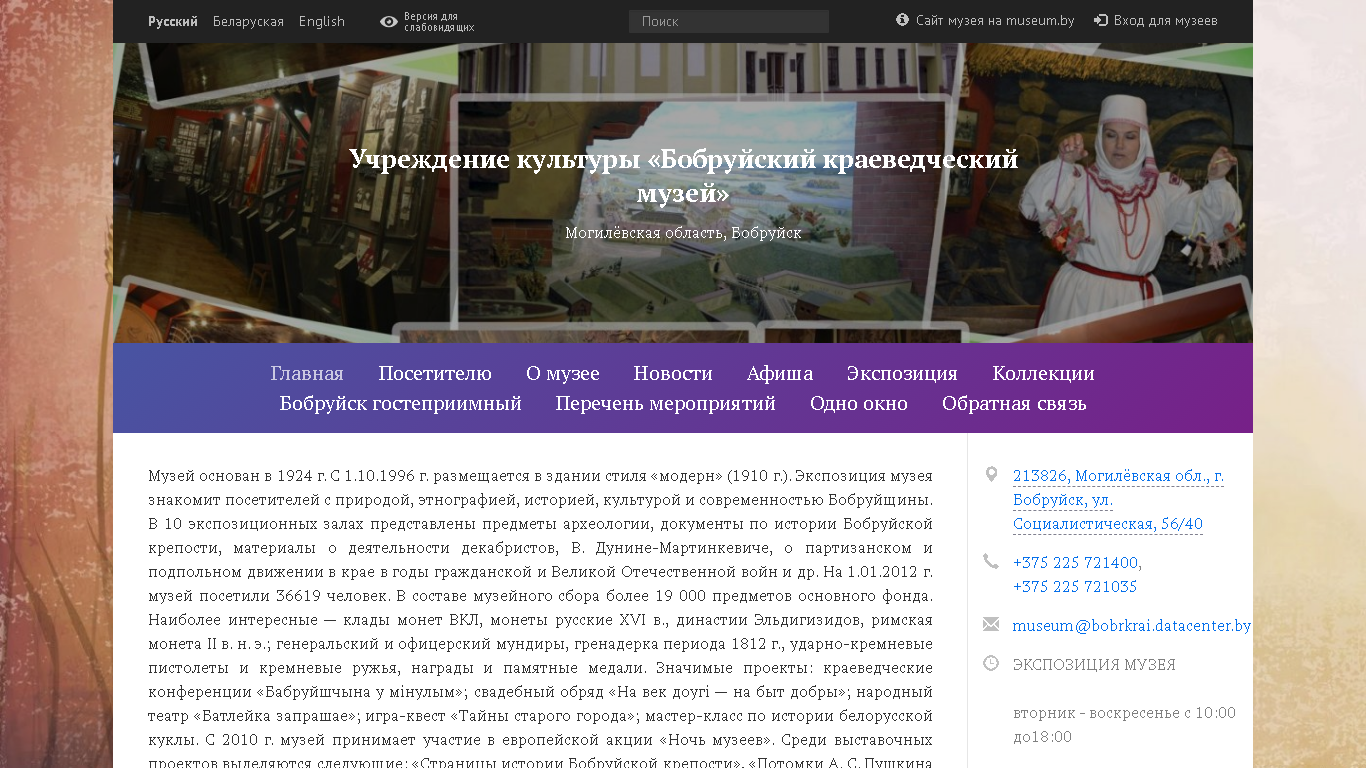The width and height of the screenshot is (1366, 768).
Task: Click the map pin icon beside address
Action: click(991, 474)
